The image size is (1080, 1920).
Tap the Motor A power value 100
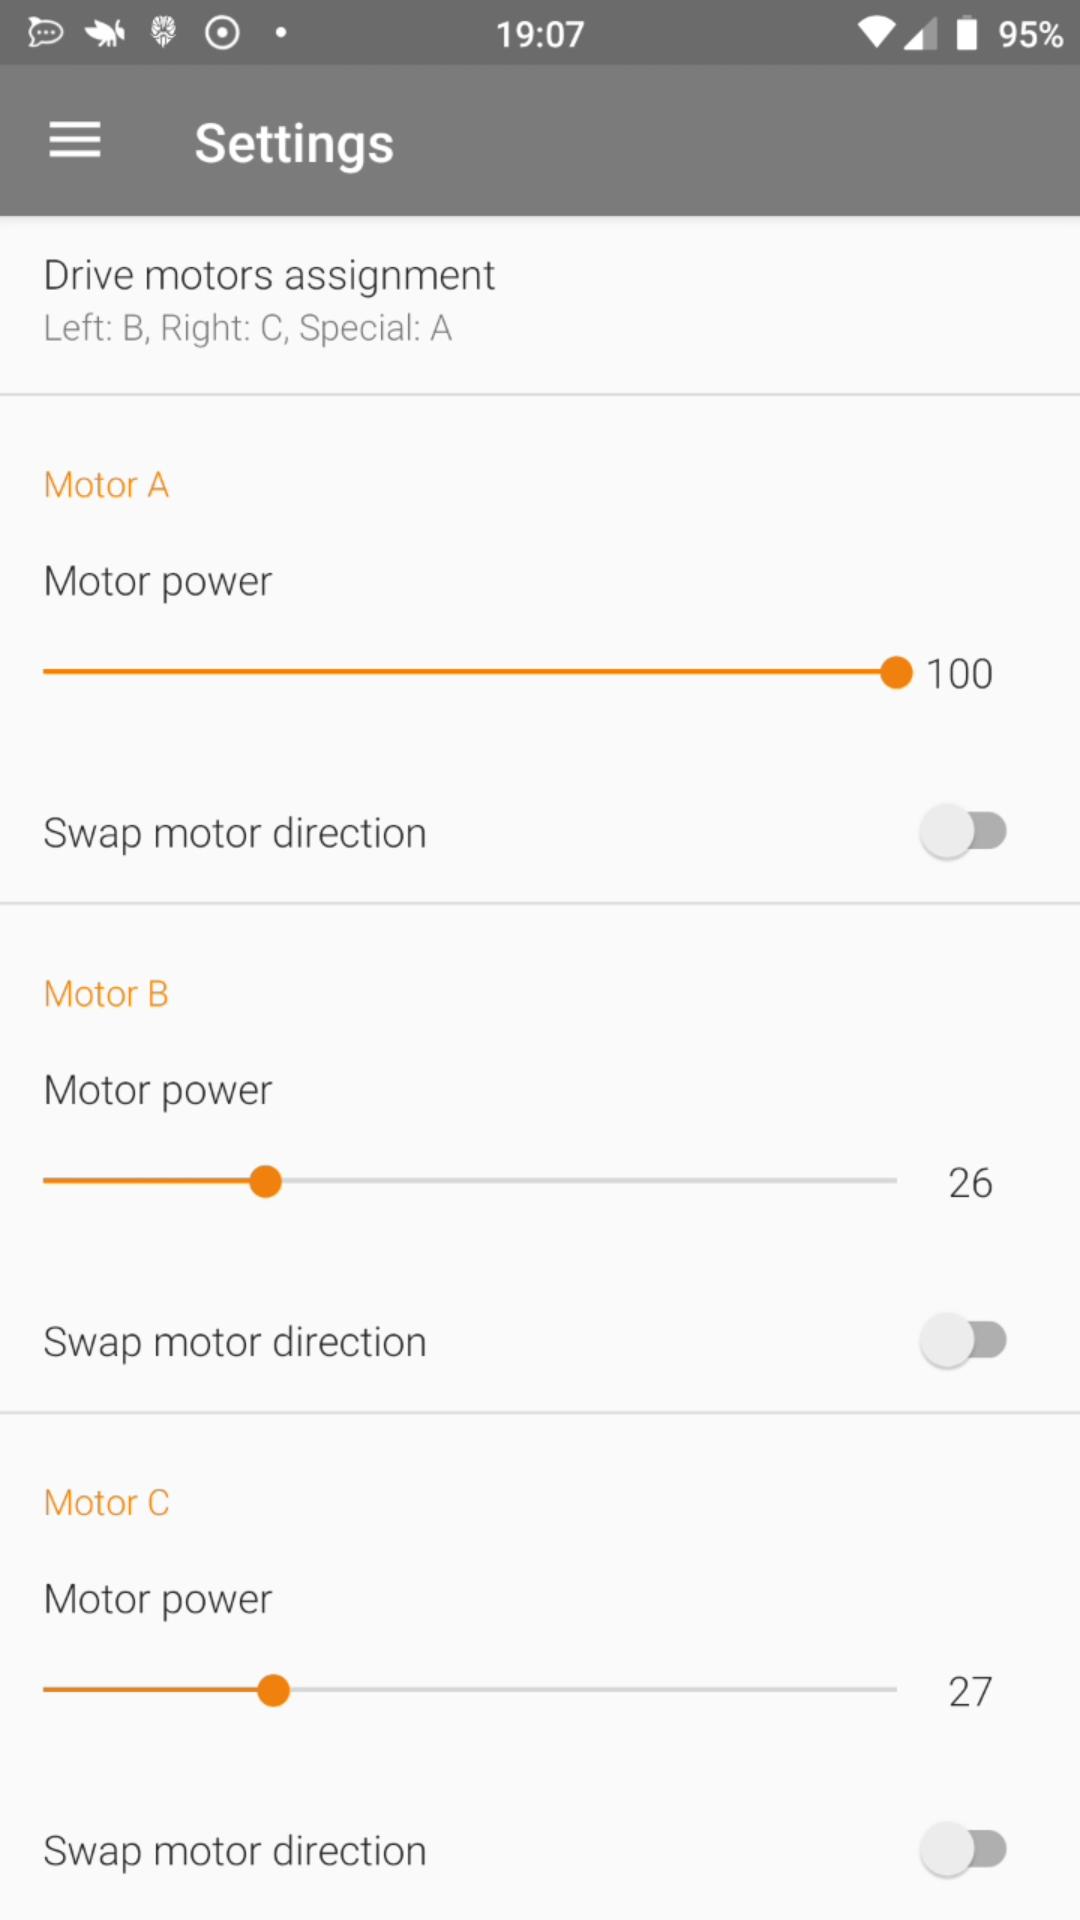pos(959,674)
